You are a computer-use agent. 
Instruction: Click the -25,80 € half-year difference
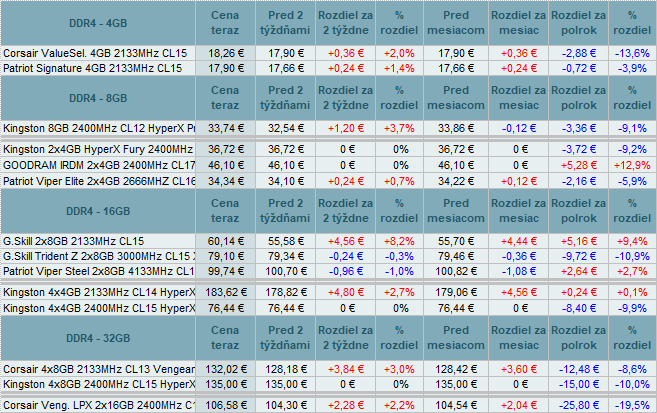pyautogui.click(x=579, y=405)
